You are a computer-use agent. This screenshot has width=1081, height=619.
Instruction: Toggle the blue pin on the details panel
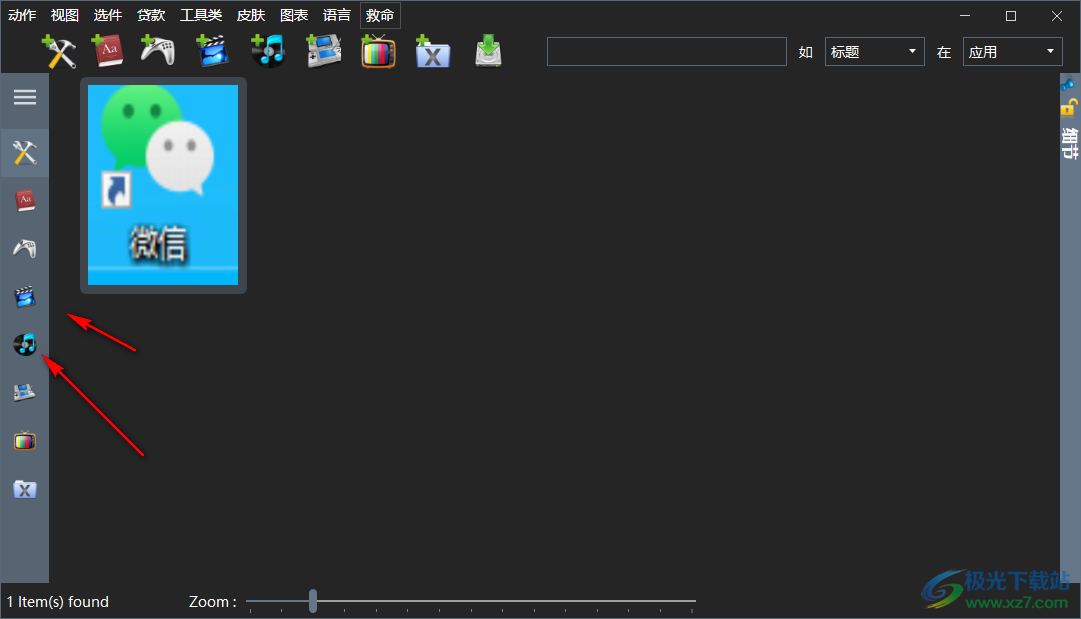[1069, 86]
